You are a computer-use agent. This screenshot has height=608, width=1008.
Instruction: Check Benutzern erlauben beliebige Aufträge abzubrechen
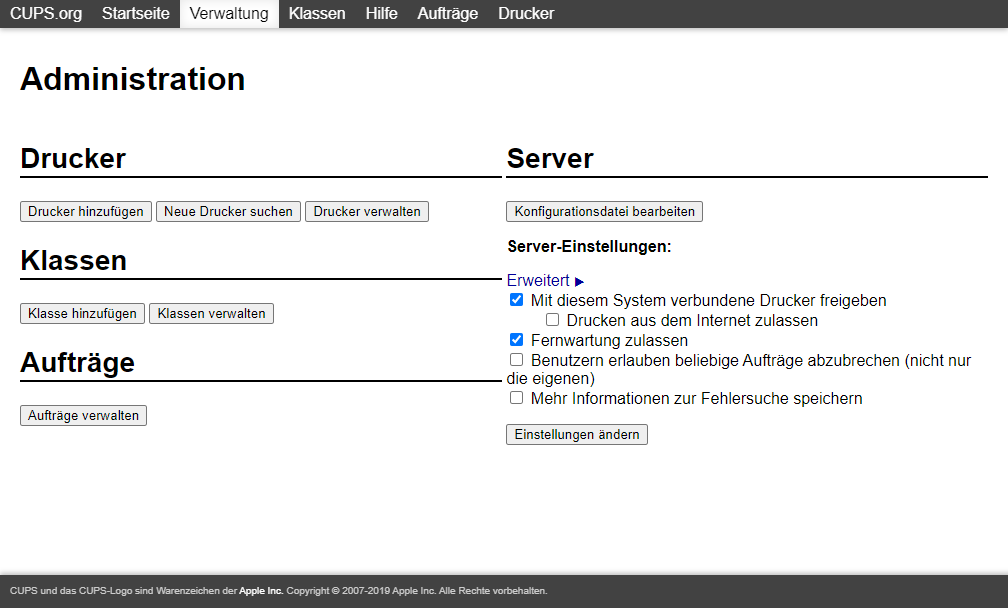(517, 359)
